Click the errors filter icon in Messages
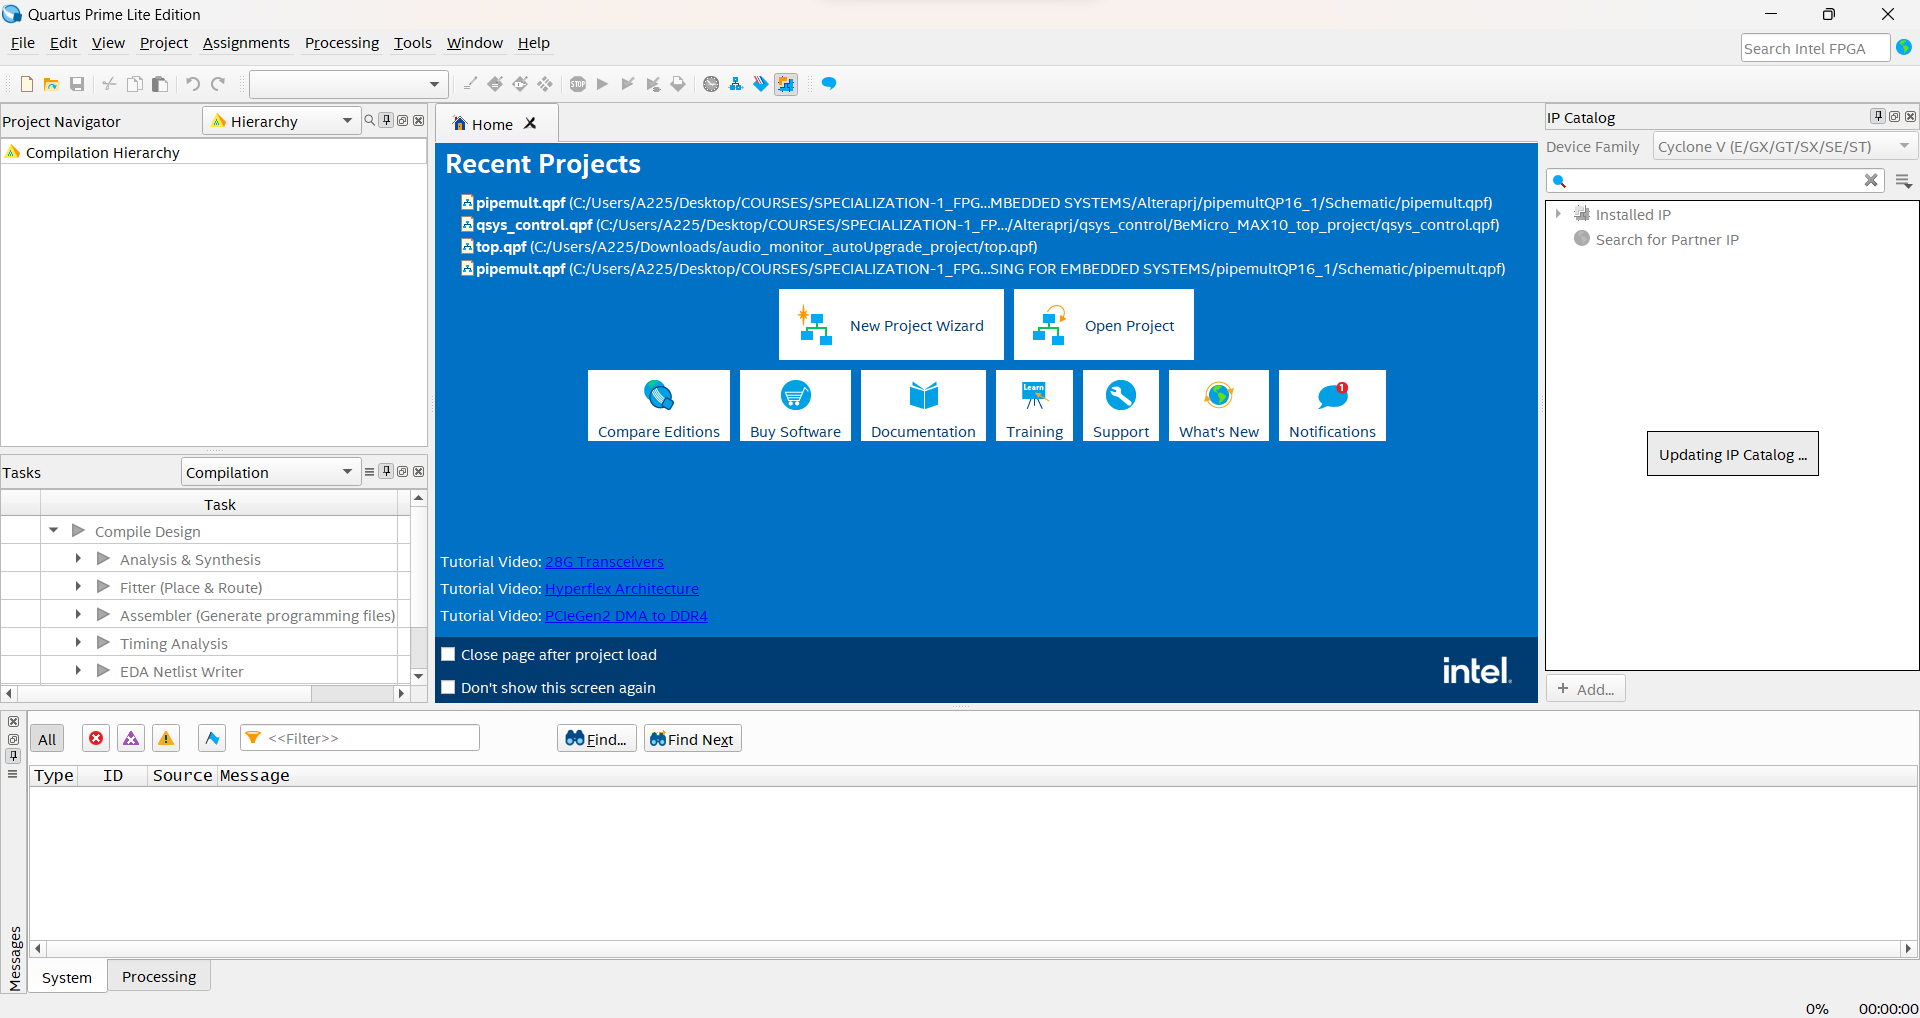1920x1018 pixels. click(x=95, y=738)
